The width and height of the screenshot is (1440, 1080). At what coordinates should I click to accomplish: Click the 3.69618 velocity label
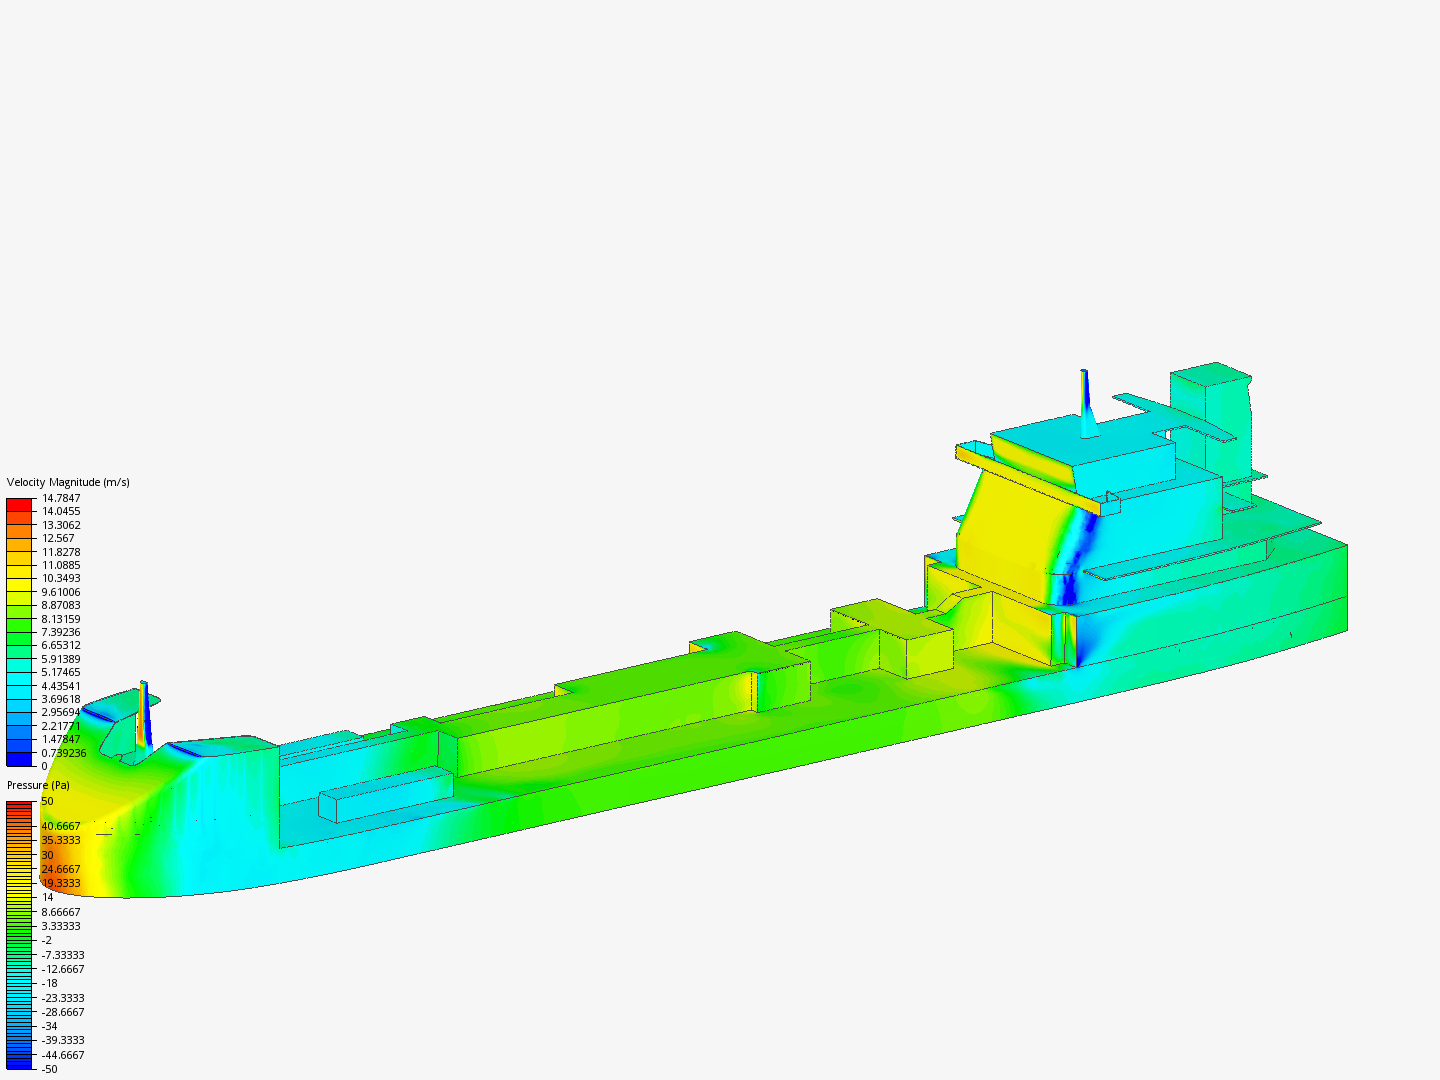61,699
